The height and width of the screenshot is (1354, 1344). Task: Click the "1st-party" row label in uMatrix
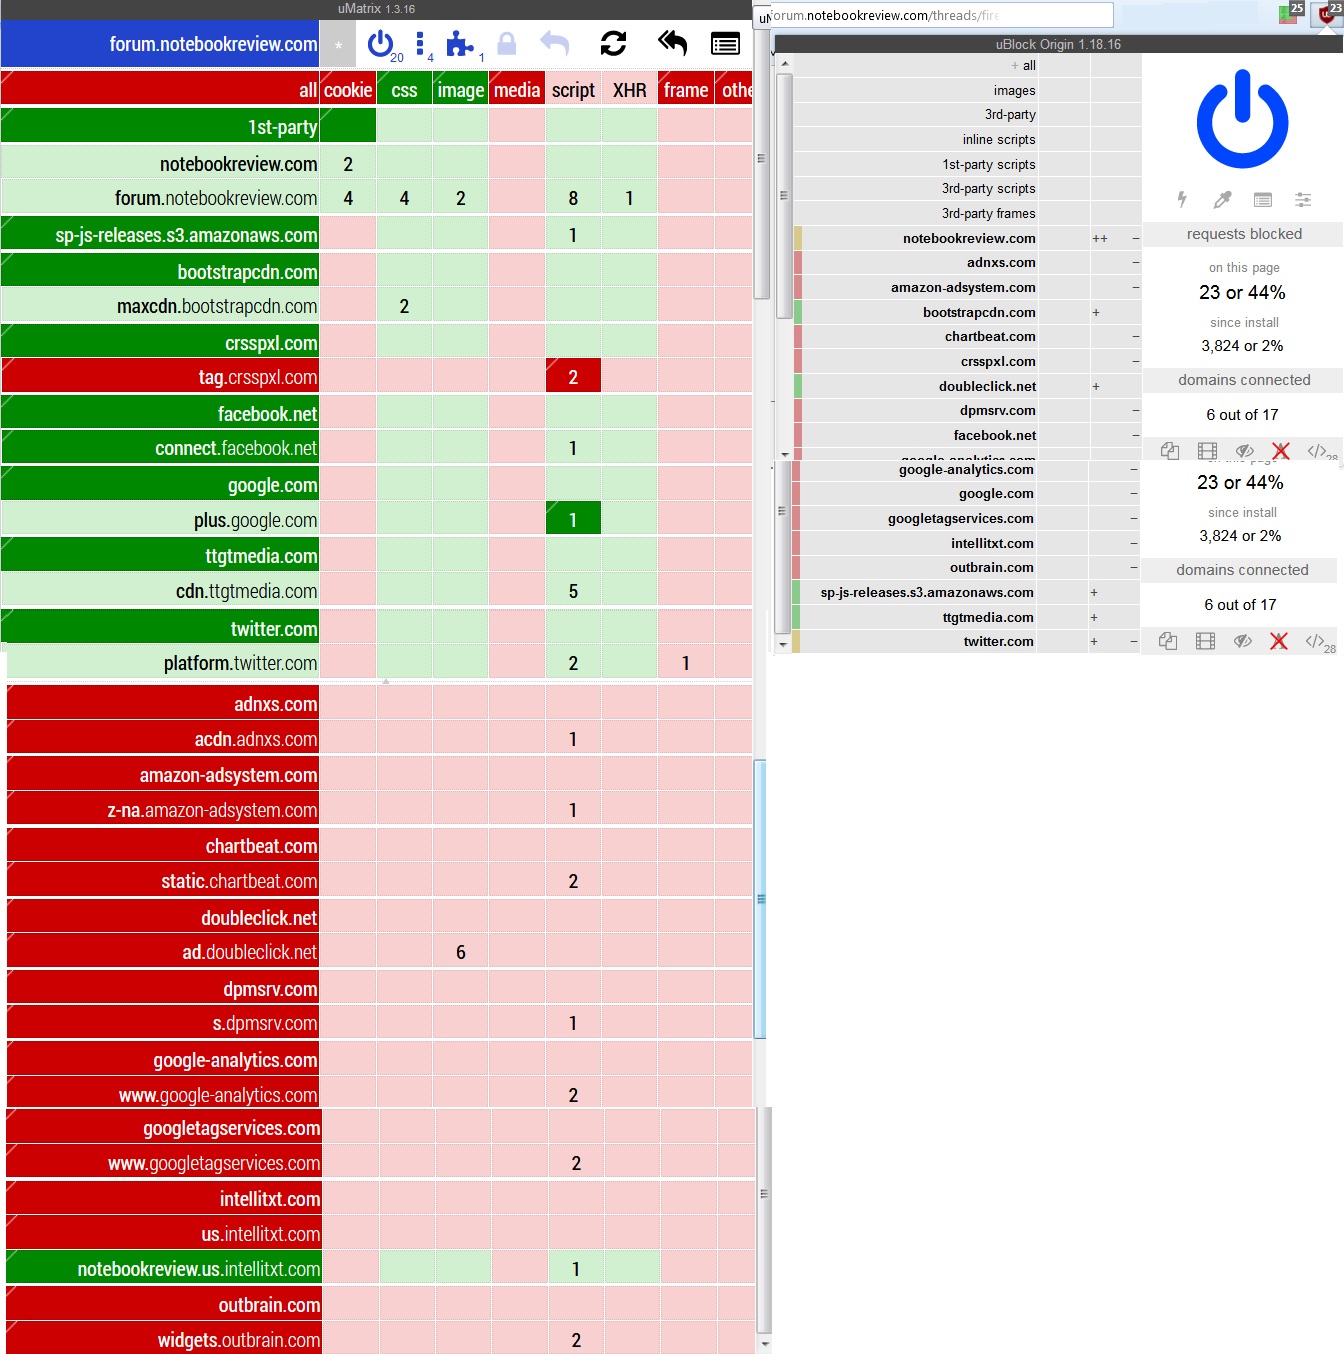point(160,127)
